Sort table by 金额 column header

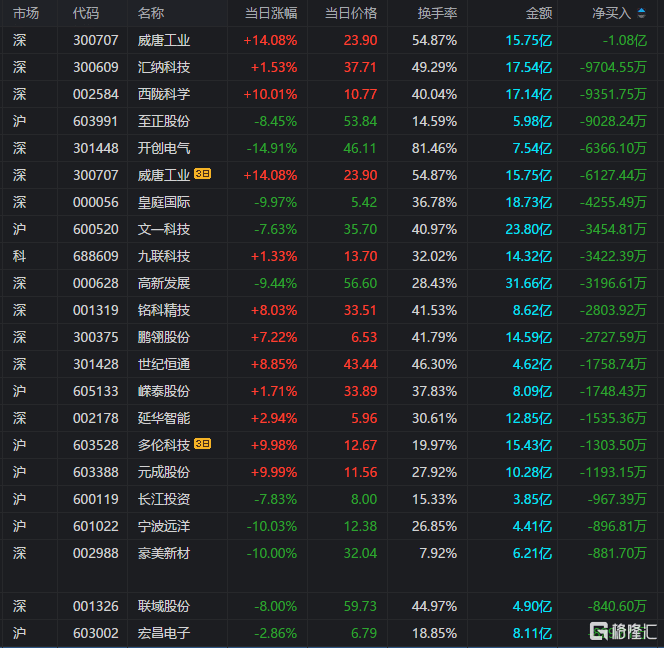click(x=539, y=14)
